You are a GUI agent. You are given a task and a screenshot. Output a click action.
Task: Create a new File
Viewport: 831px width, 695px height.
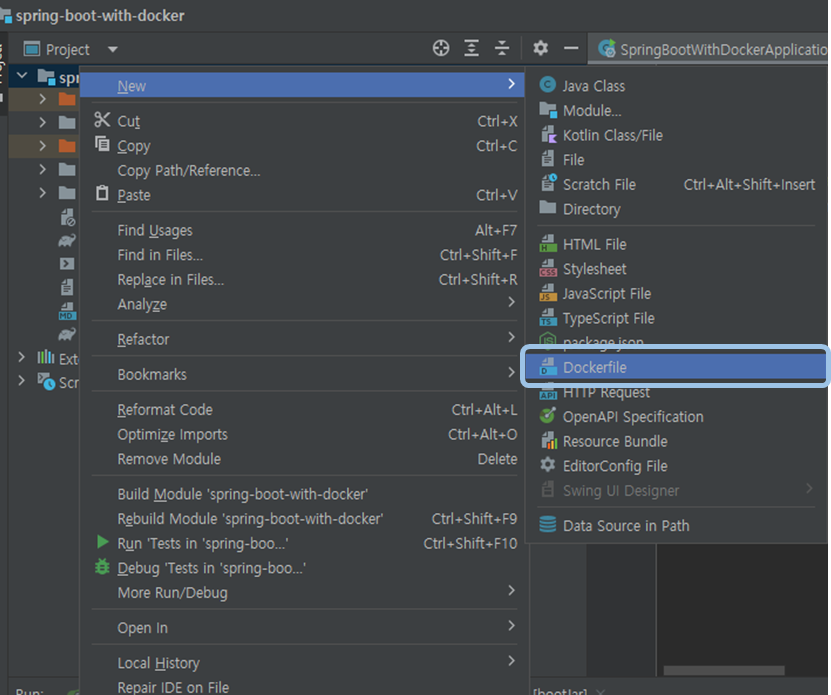[x=676, y=160]
